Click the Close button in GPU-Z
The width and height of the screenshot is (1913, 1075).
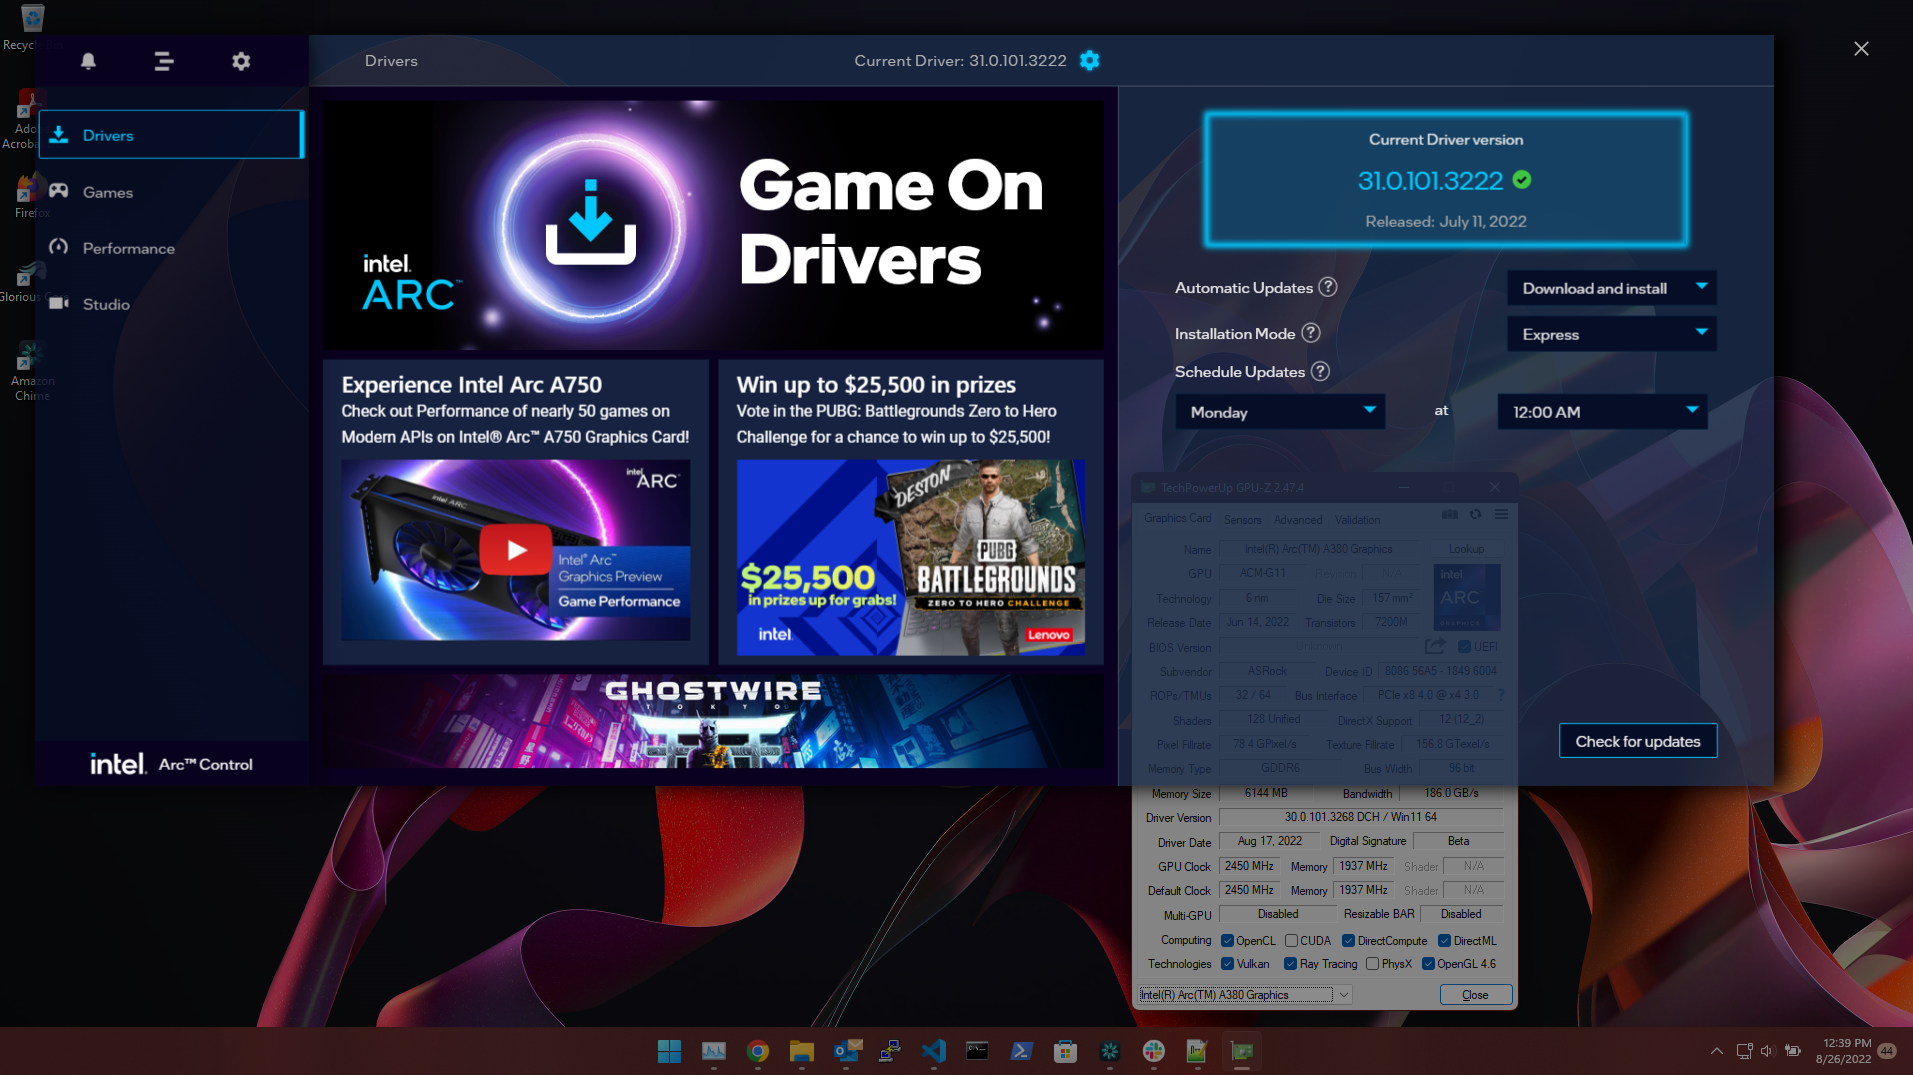coord(1475,995)
